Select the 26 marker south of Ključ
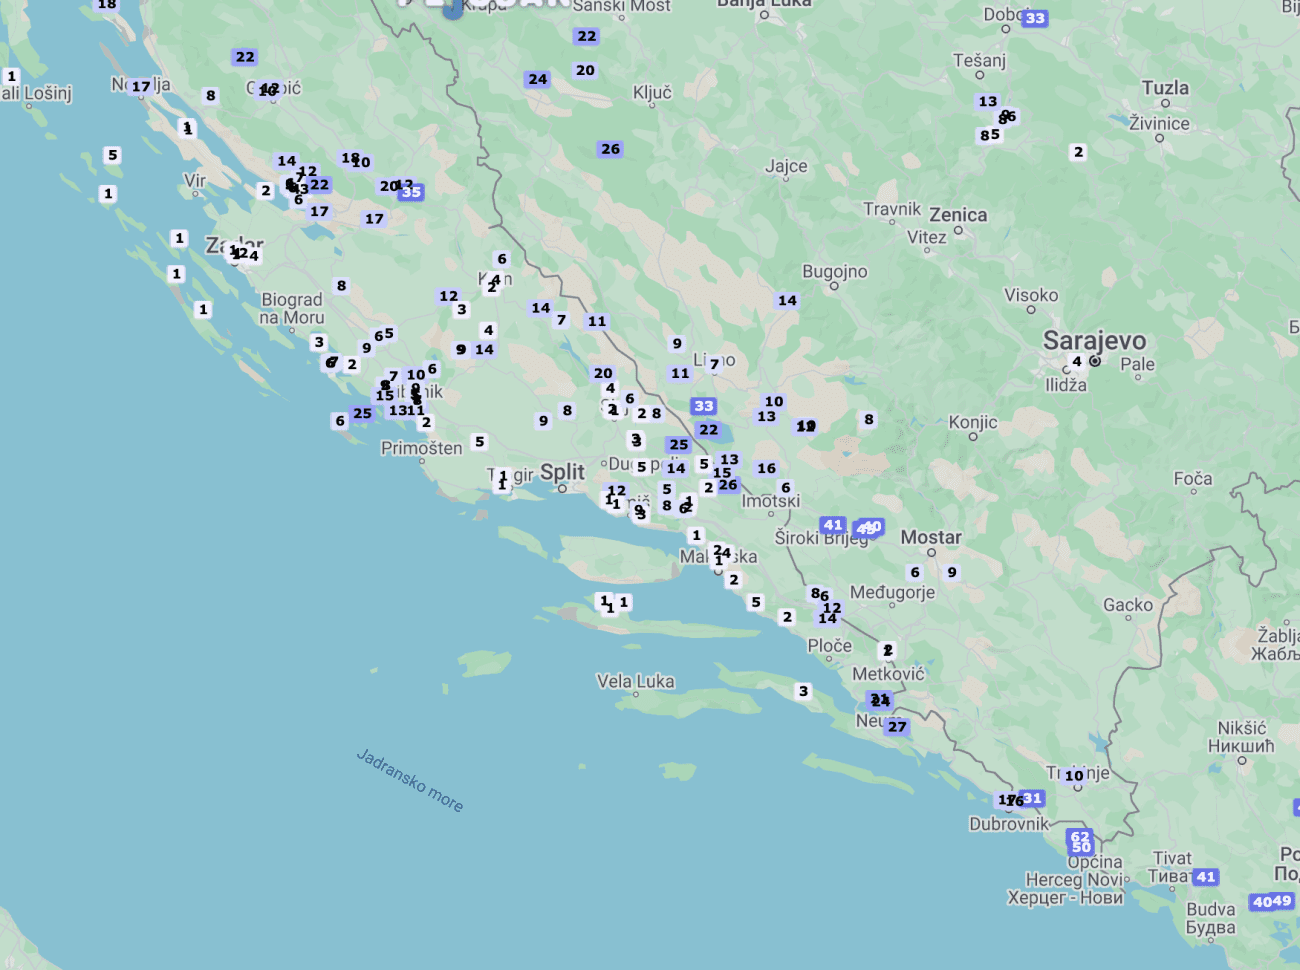 click(610, 149)
